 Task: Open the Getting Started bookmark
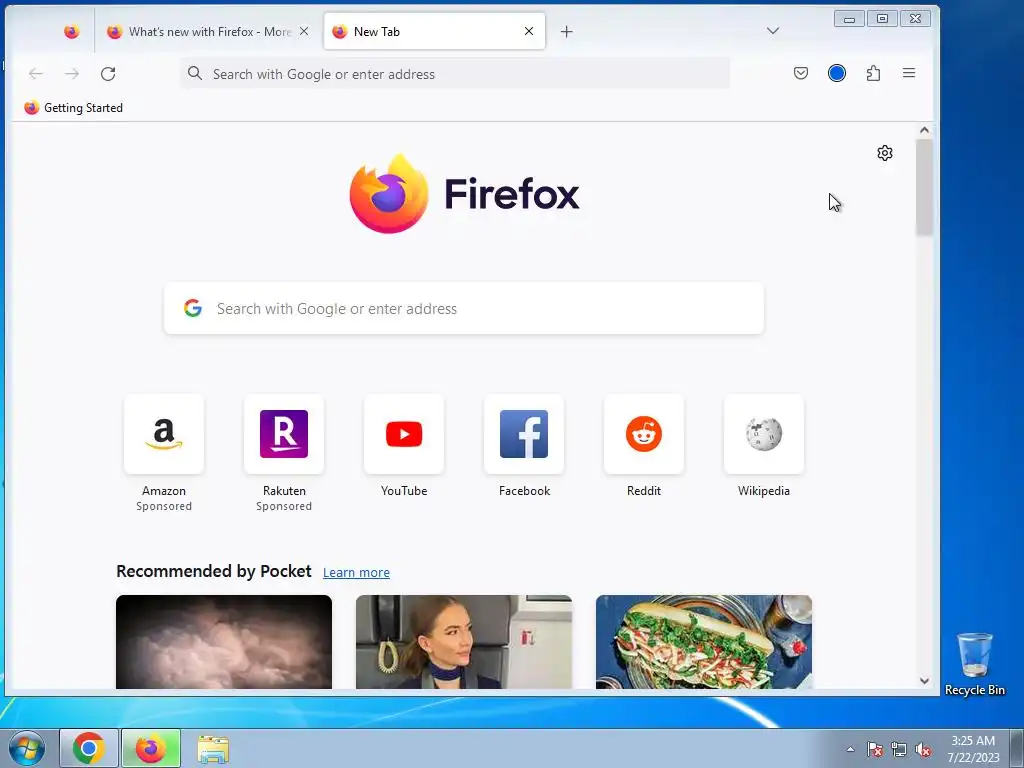[73, 108]
